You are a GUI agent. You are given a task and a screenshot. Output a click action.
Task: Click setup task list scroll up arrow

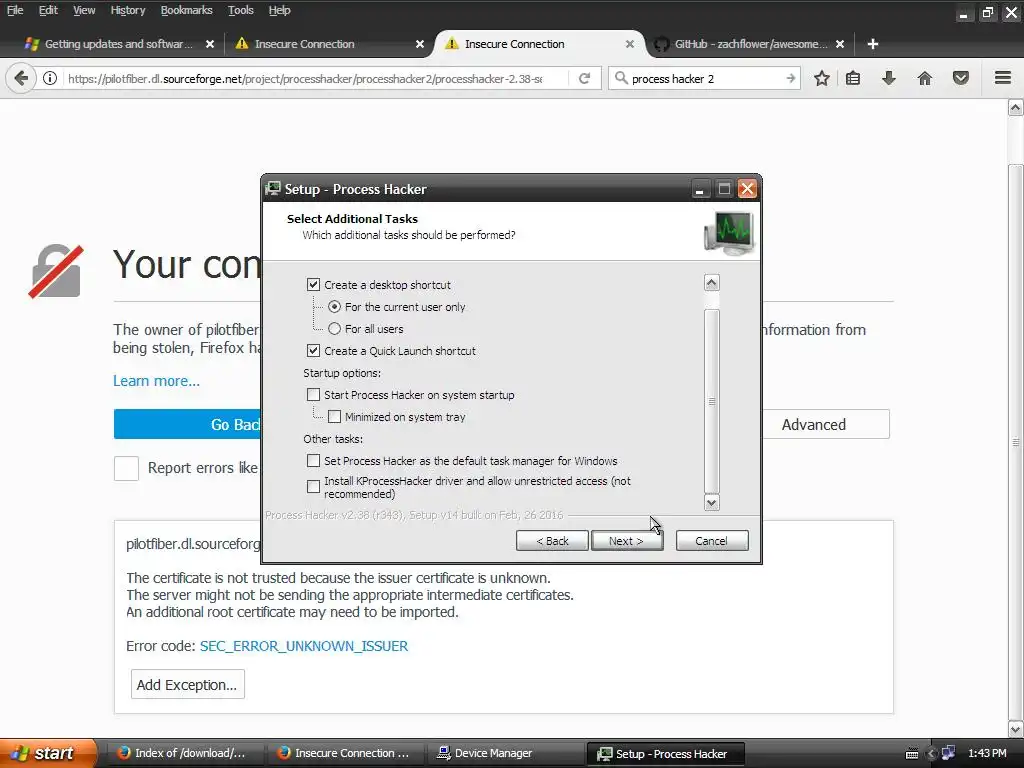[x=712, y=283]
